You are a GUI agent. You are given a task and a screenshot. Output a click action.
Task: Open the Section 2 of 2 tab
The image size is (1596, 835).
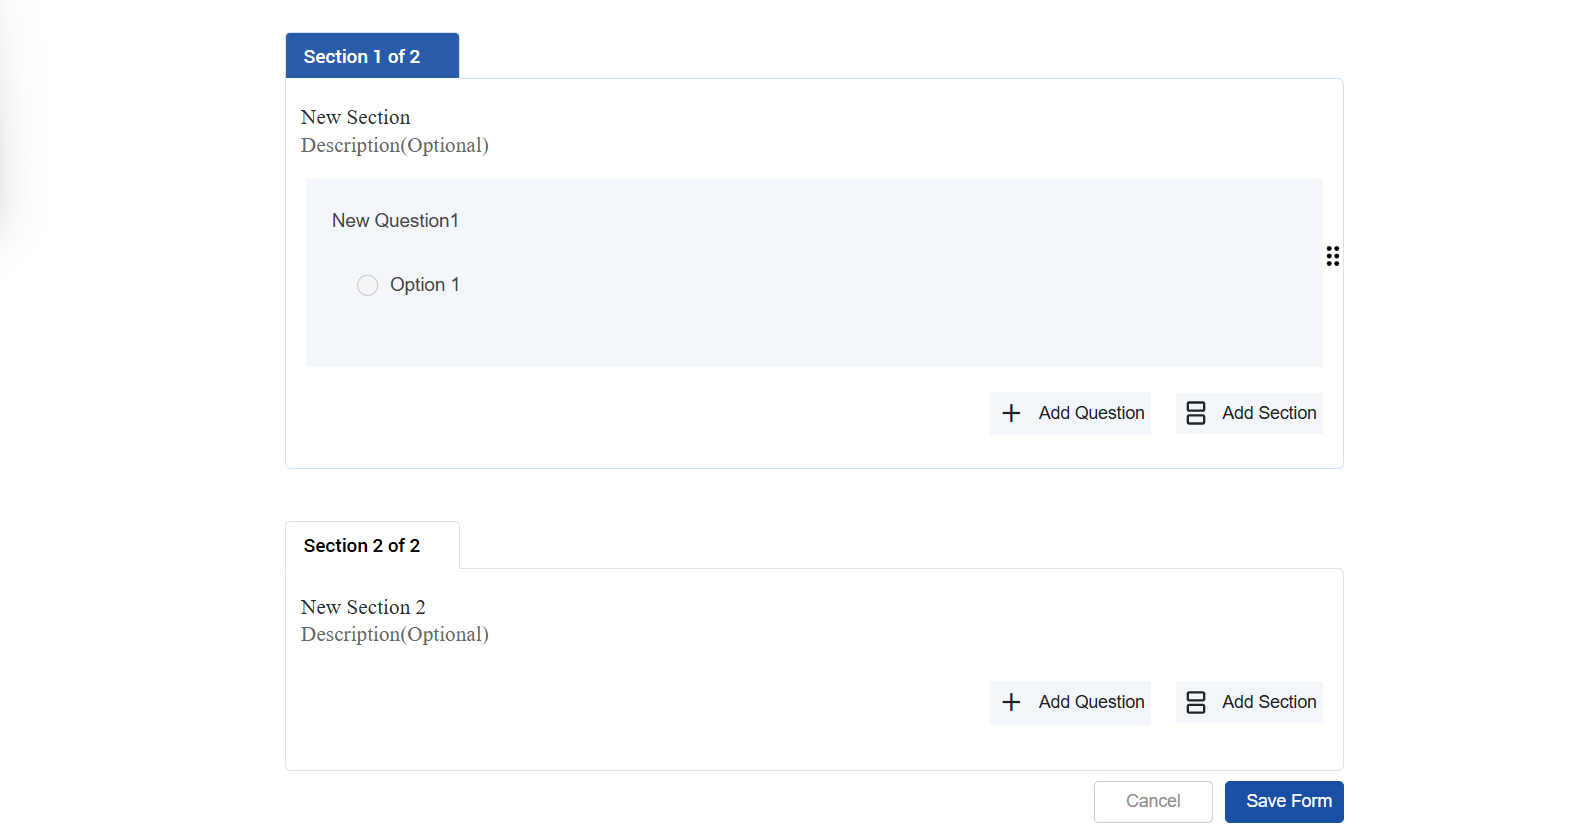click(x=362, y=546)
